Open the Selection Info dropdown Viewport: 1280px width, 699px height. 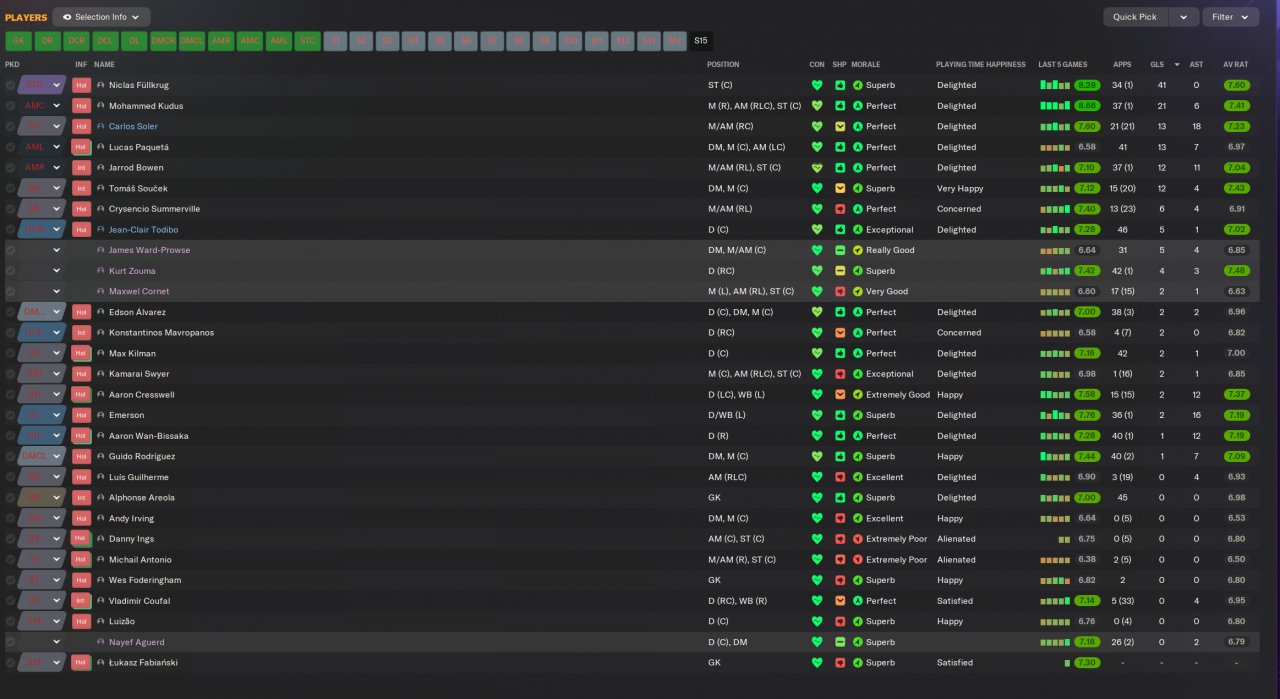pyautogui.click(x=101, y=17)
